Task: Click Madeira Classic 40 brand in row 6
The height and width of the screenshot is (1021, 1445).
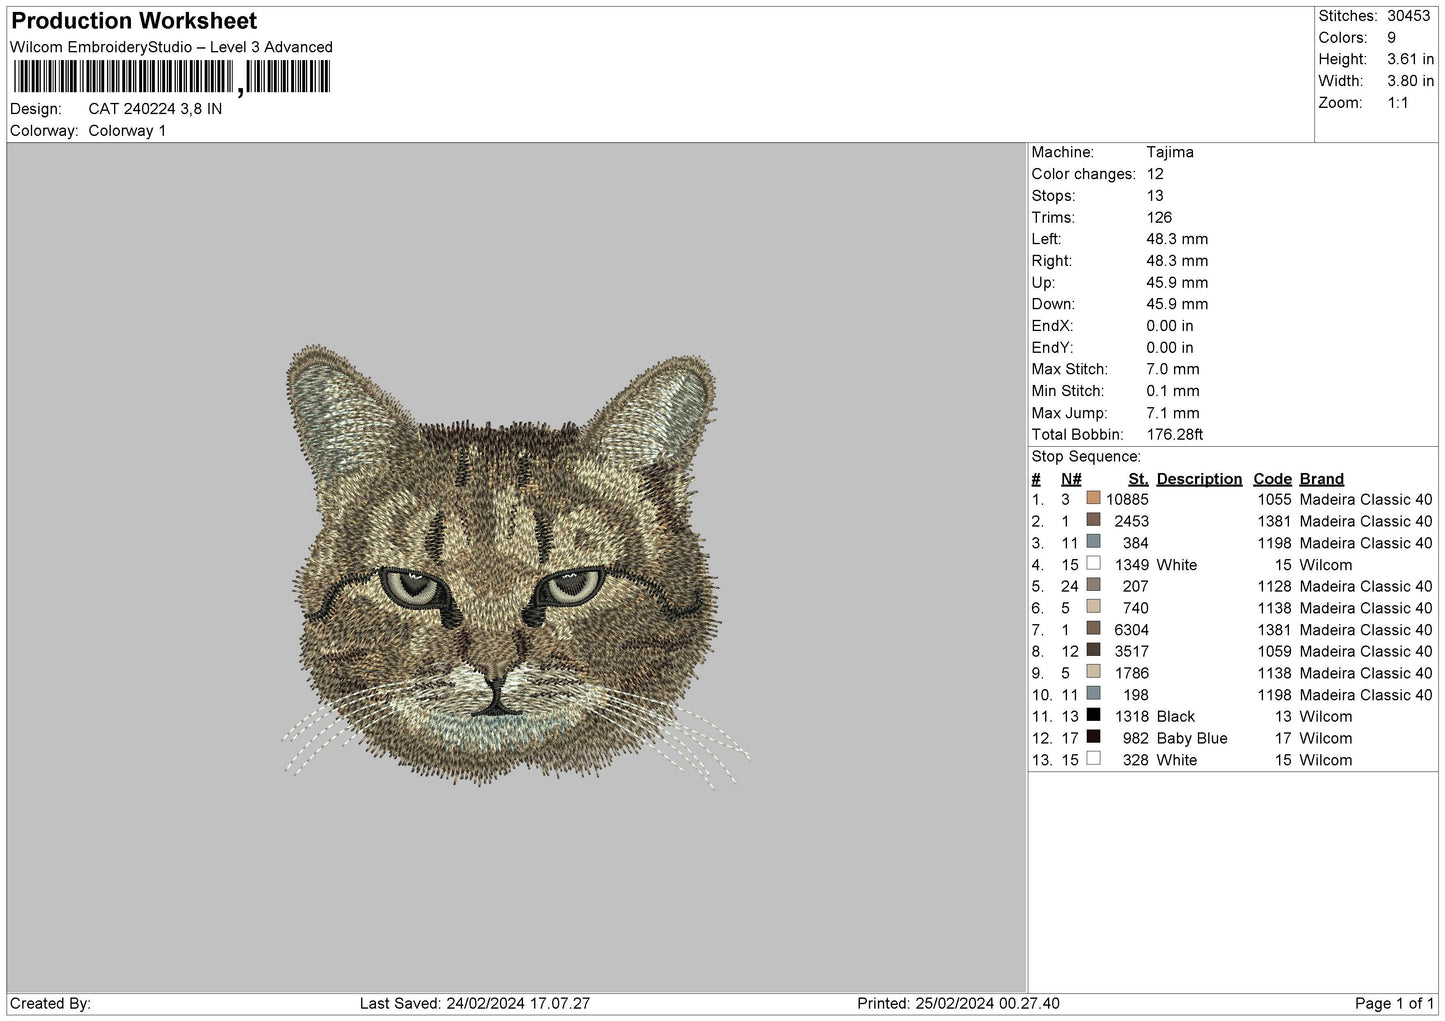Action: click(x=1366, y=609)
